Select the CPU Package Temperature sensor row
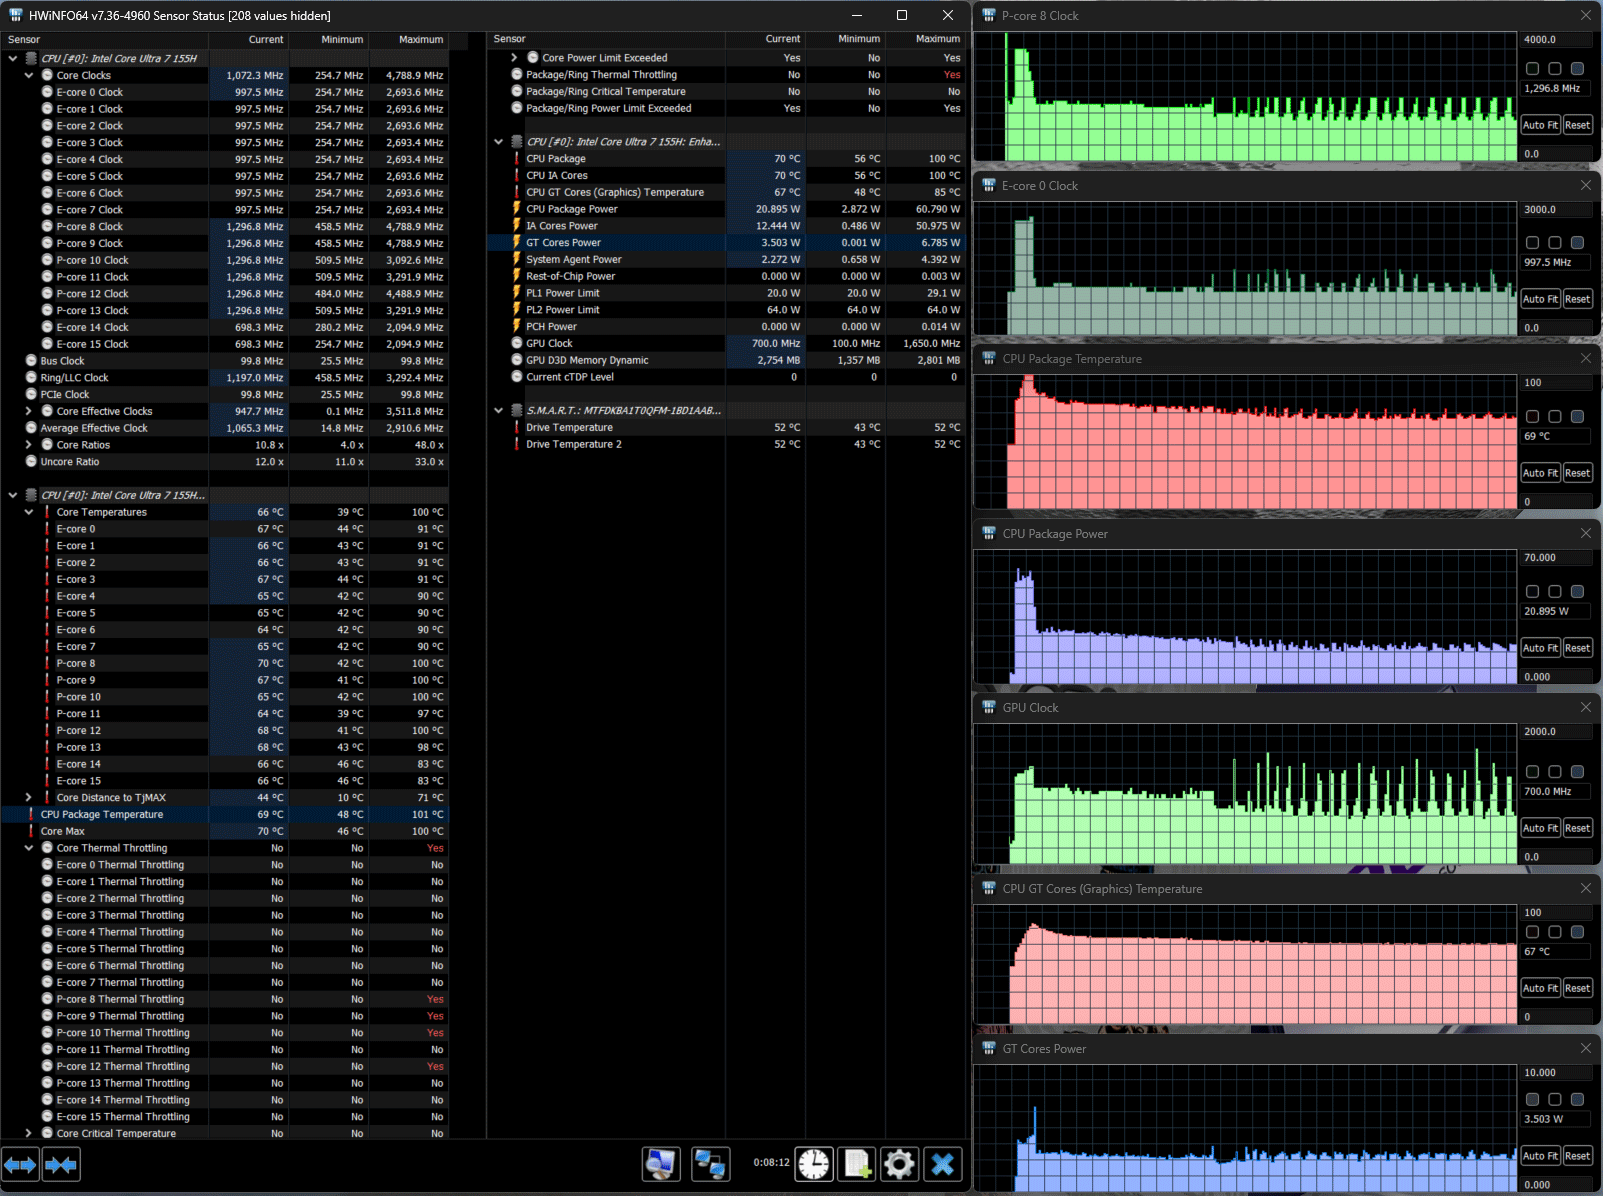Image resolution: width=1603 pixels, height=1196 pixels. [x=101, y=814]
